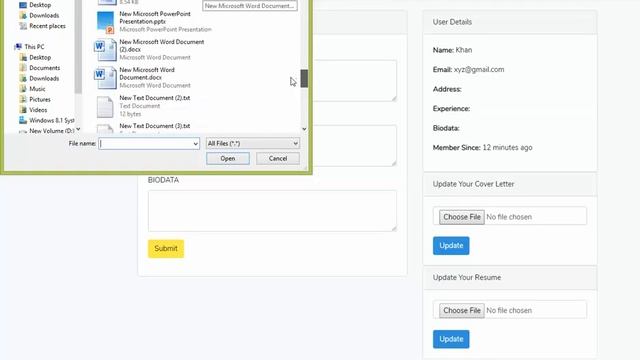Image resolution: width=640 pixels, height=360 pixels.
Task: Select the New Microsoft Word Document.docx icon
Action: tap(105, 78)
